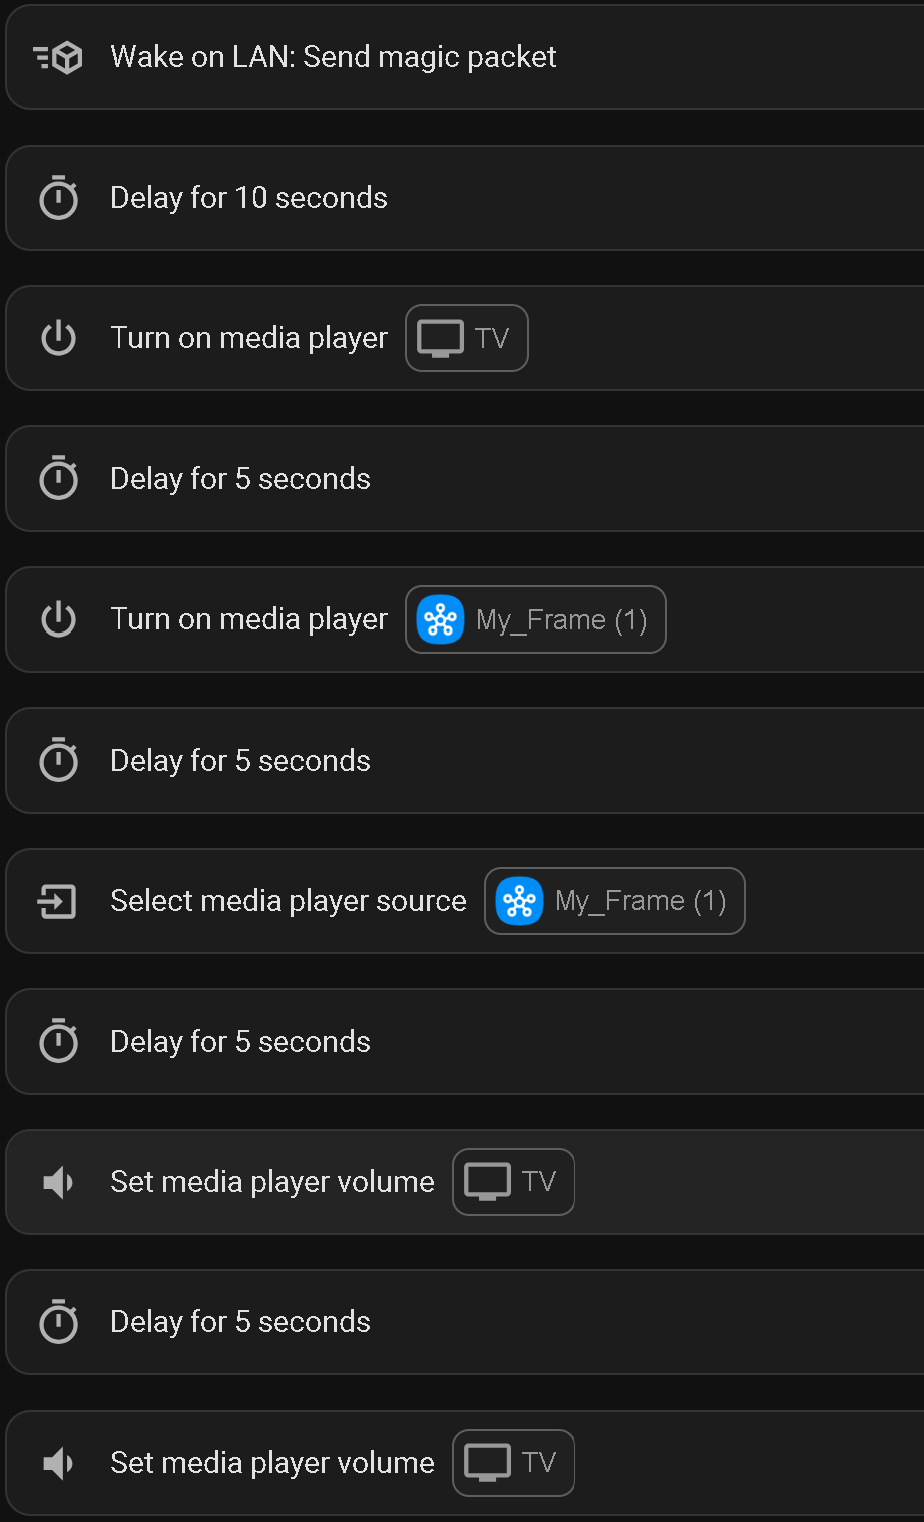
Task: Open the Delay for 10 seconds action
Action: 466,198
